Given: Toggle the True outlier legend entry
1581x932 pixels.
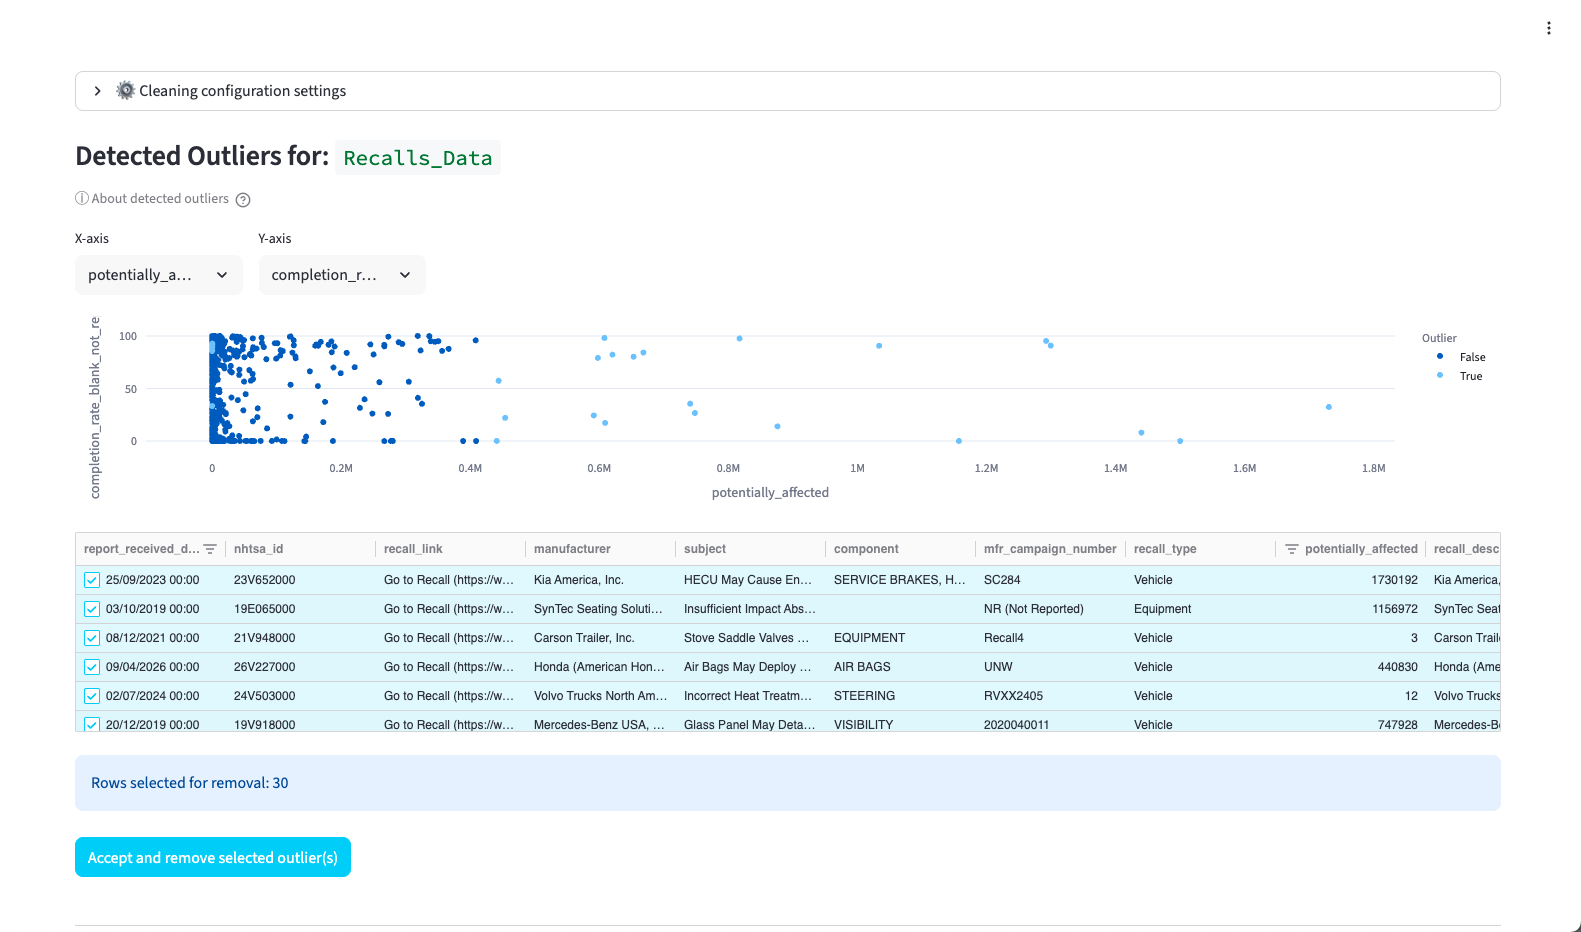Looking at the screenshot, I should click(1460, 376).
